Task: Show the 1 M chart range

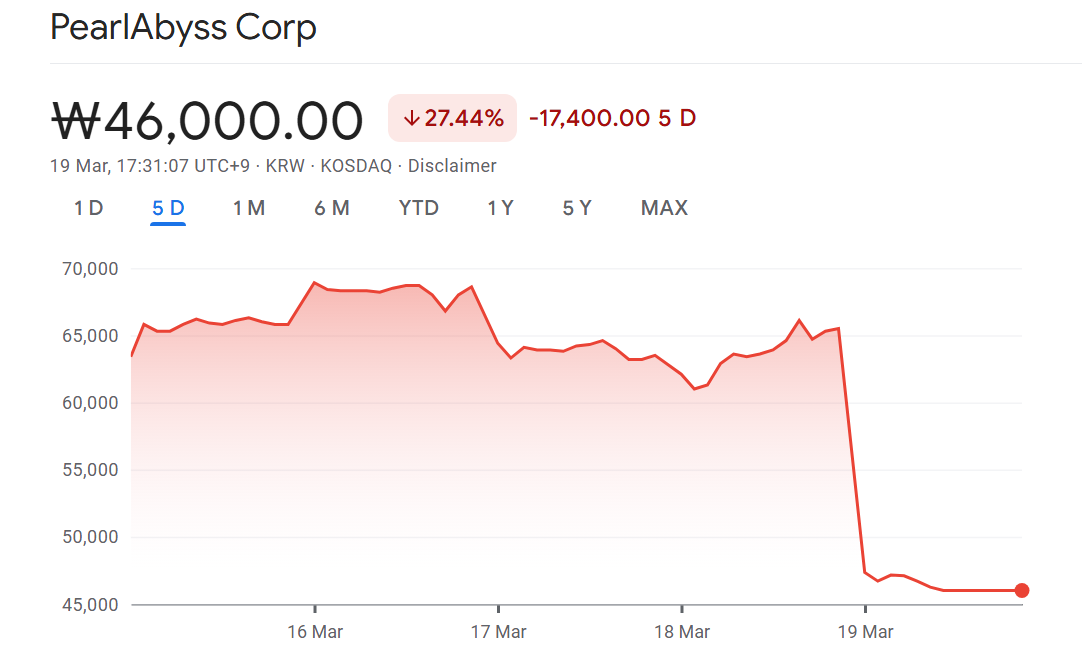Action: (x=248, y=208)
